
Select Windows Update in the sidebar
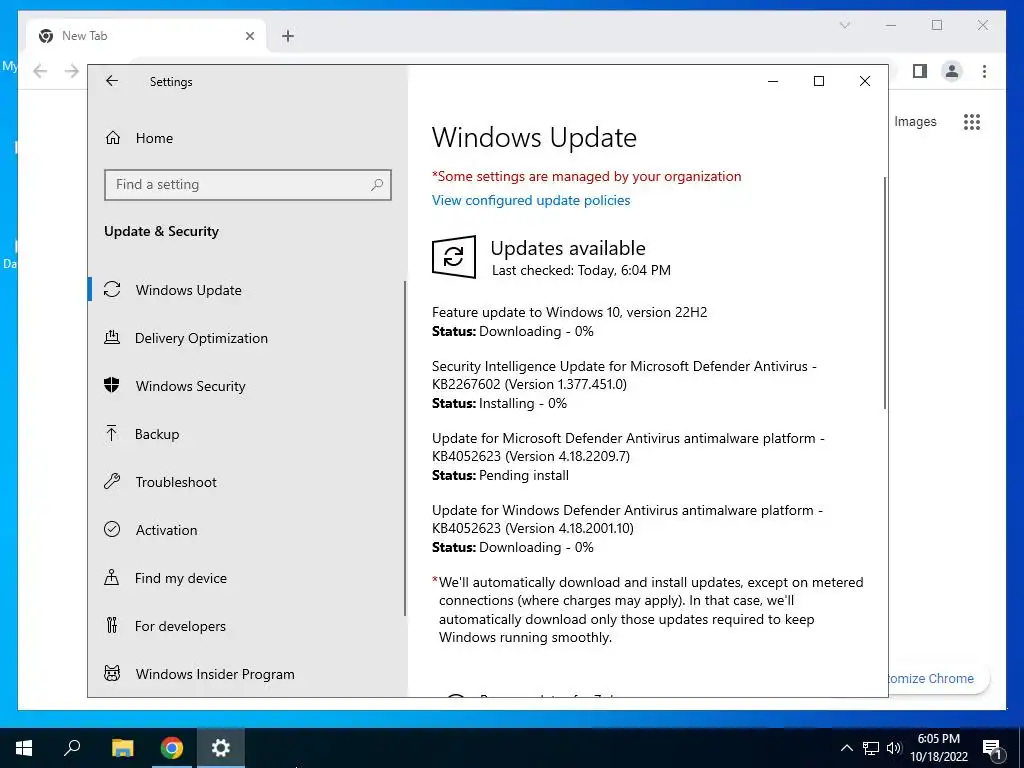(x=189, y=290)
